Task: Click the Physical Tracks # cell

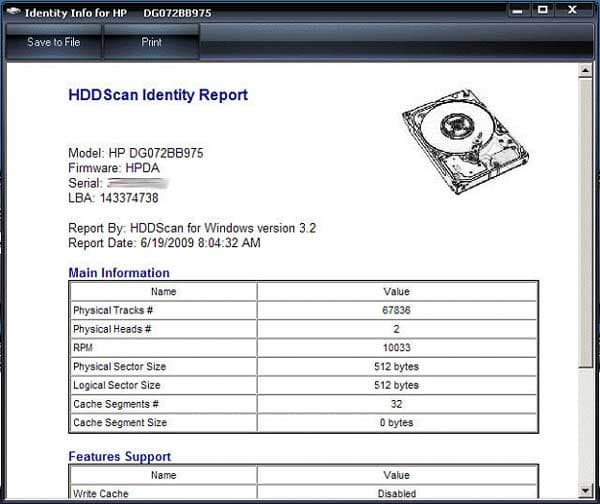Action: 163,310
